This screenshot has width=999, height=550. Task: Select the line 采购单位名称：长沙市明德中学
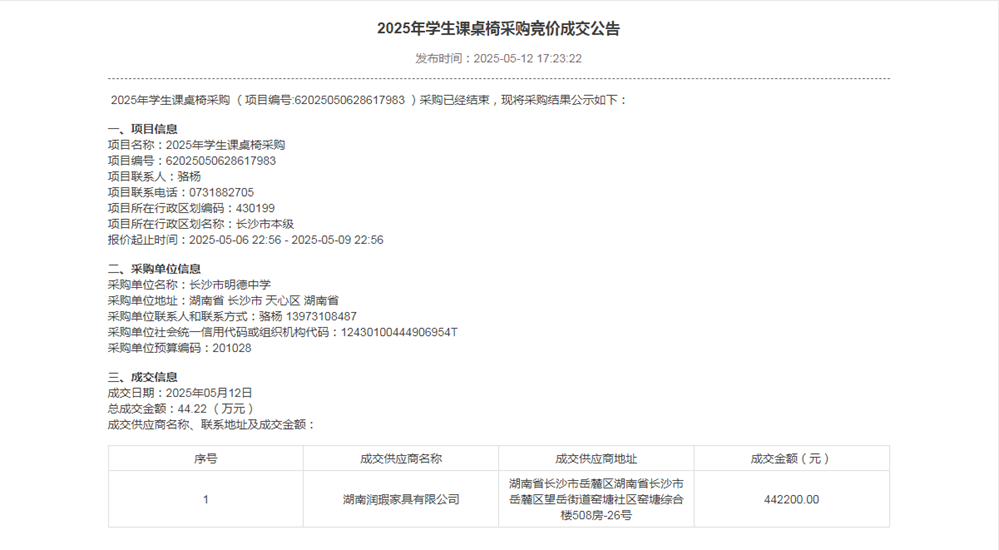189,285
